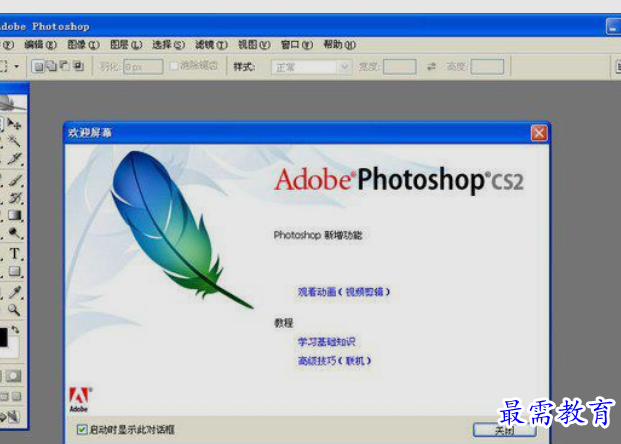The image size is (621, 444).
Task: Choose Intersect with Selection mode
Action: pyautogui.click(x=79, y=66)
